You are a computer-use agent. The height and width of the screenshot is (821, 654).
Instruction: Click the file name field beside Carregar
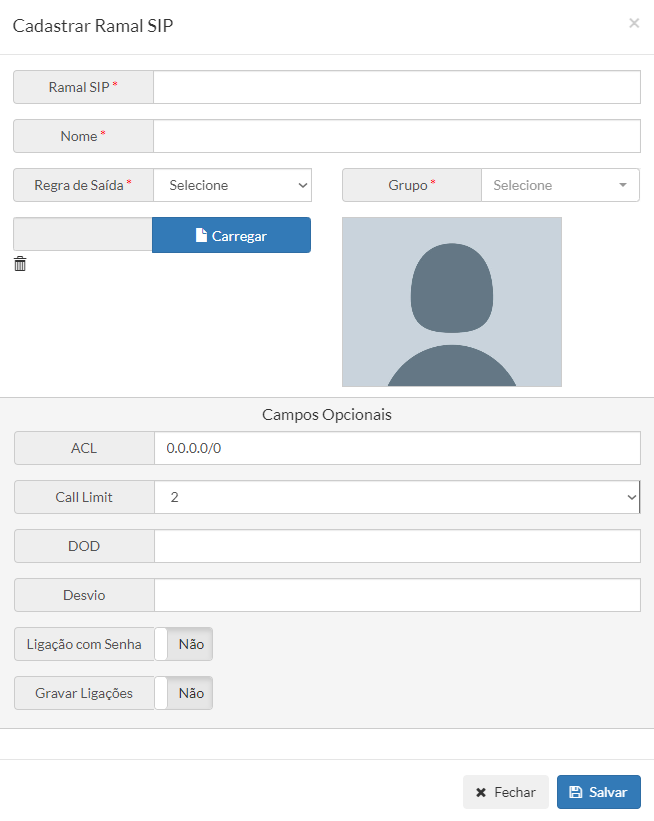click(x=83, y=234)
